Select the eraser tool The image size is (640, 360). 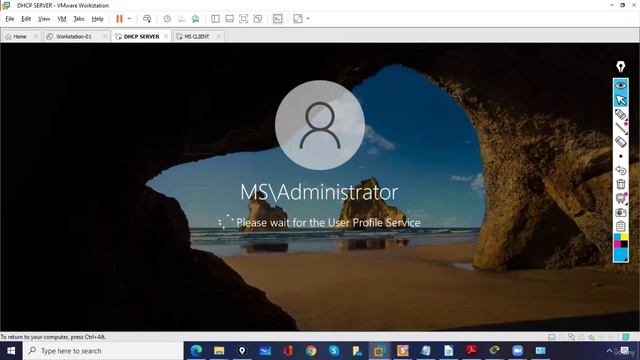[620, 142]
